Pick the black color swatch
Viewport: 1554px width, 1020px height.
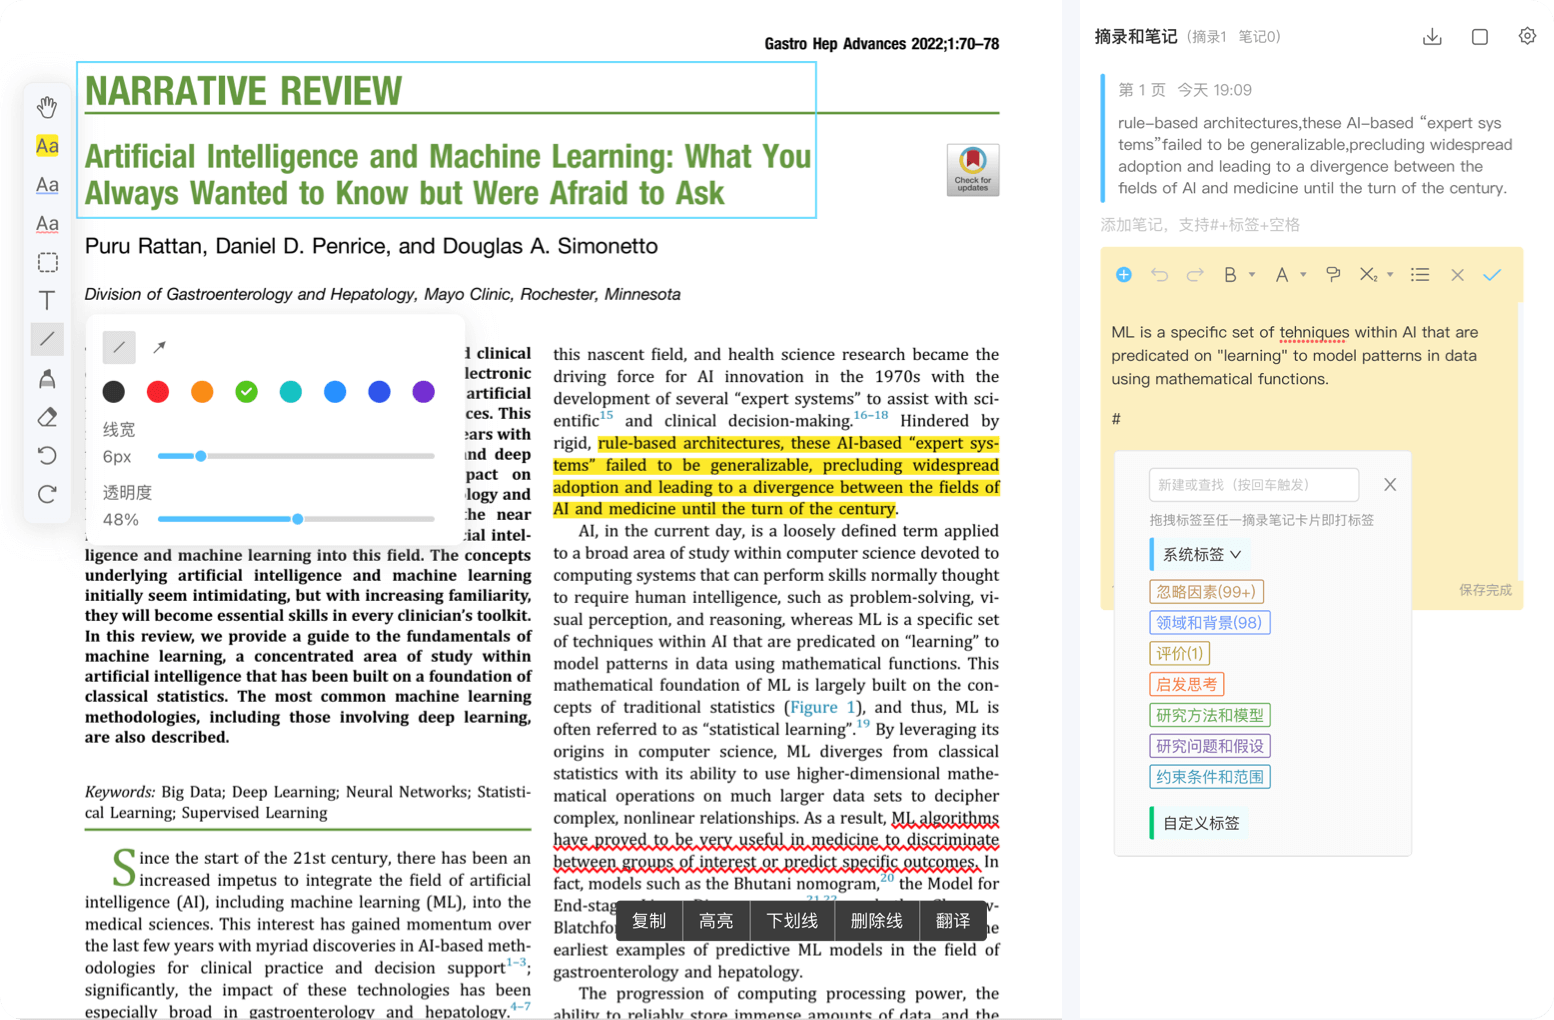pyautogui.click(x=114, y=392)
